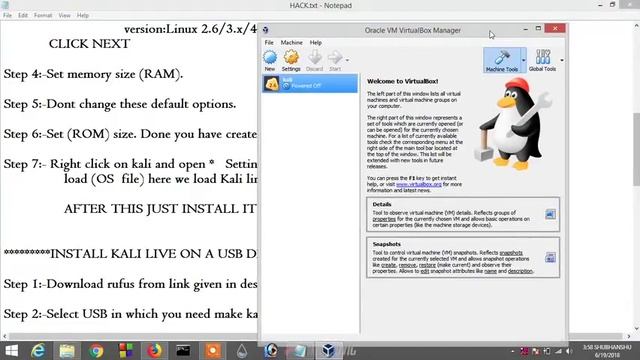Image resolution: width=640 pixels, height=360 pixels.
Task: Open the colorful tiles taskbar icon
Action: coord(126,351)
